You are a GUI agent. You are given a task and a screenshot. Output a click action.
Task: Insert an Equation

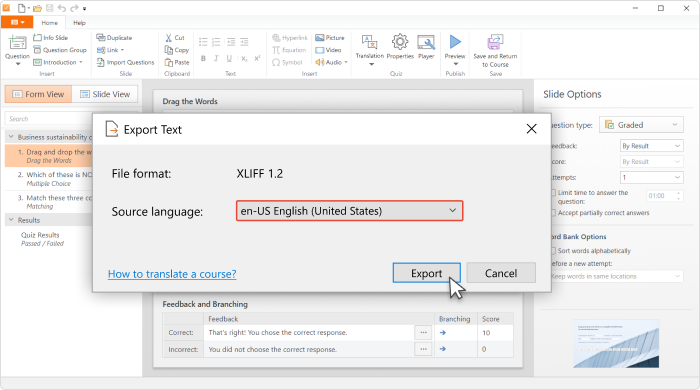[x=289, y=50]
